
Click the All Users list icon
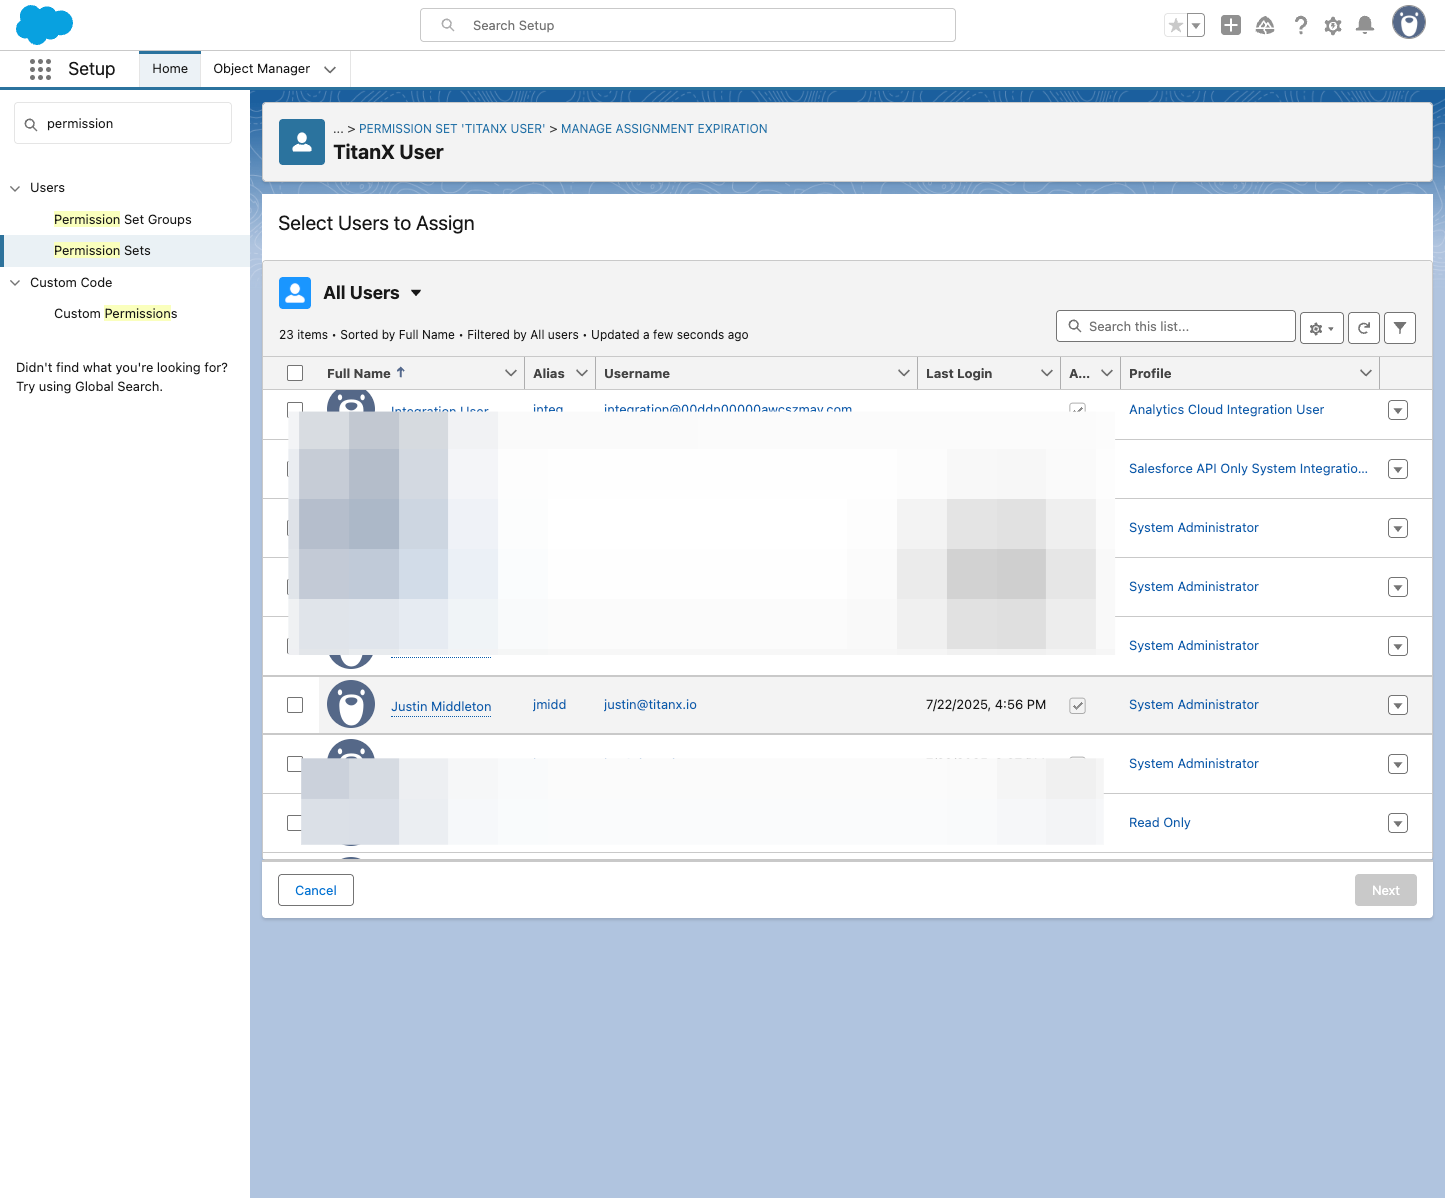pos(295,293)
